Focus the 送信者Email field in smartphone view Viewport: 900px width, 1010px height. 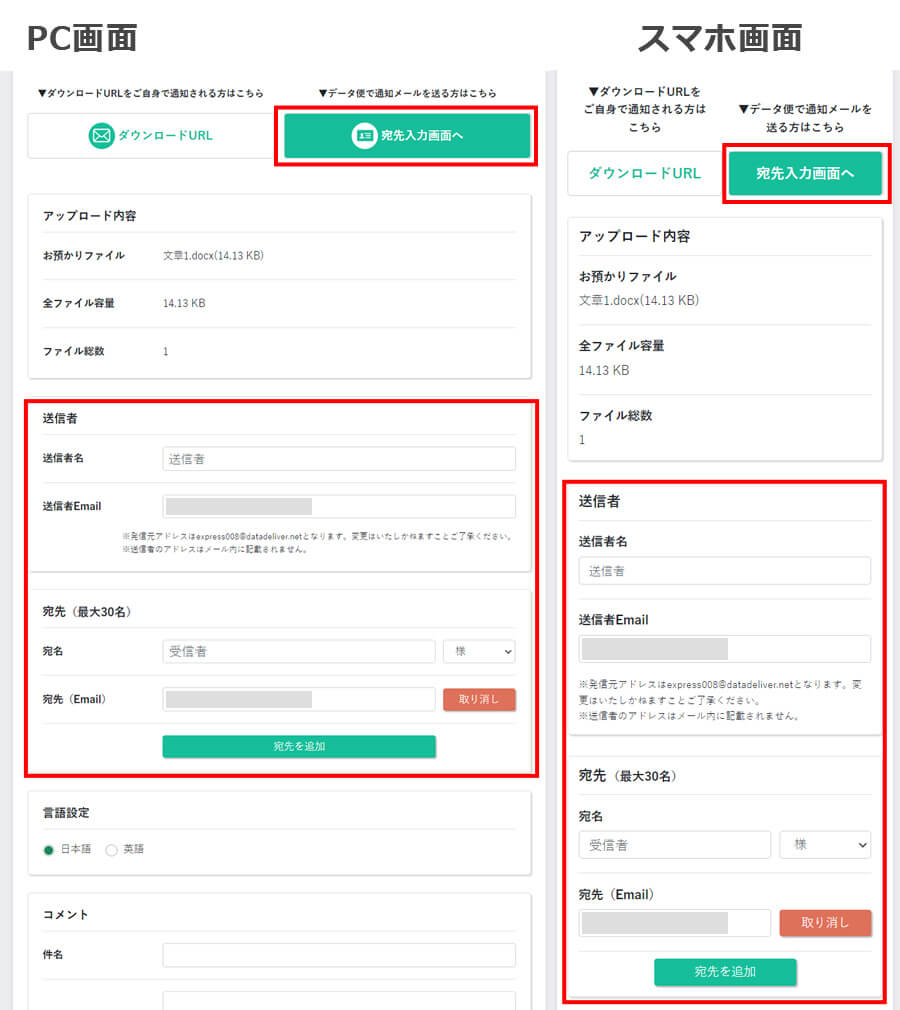click(x=725, y=649)
